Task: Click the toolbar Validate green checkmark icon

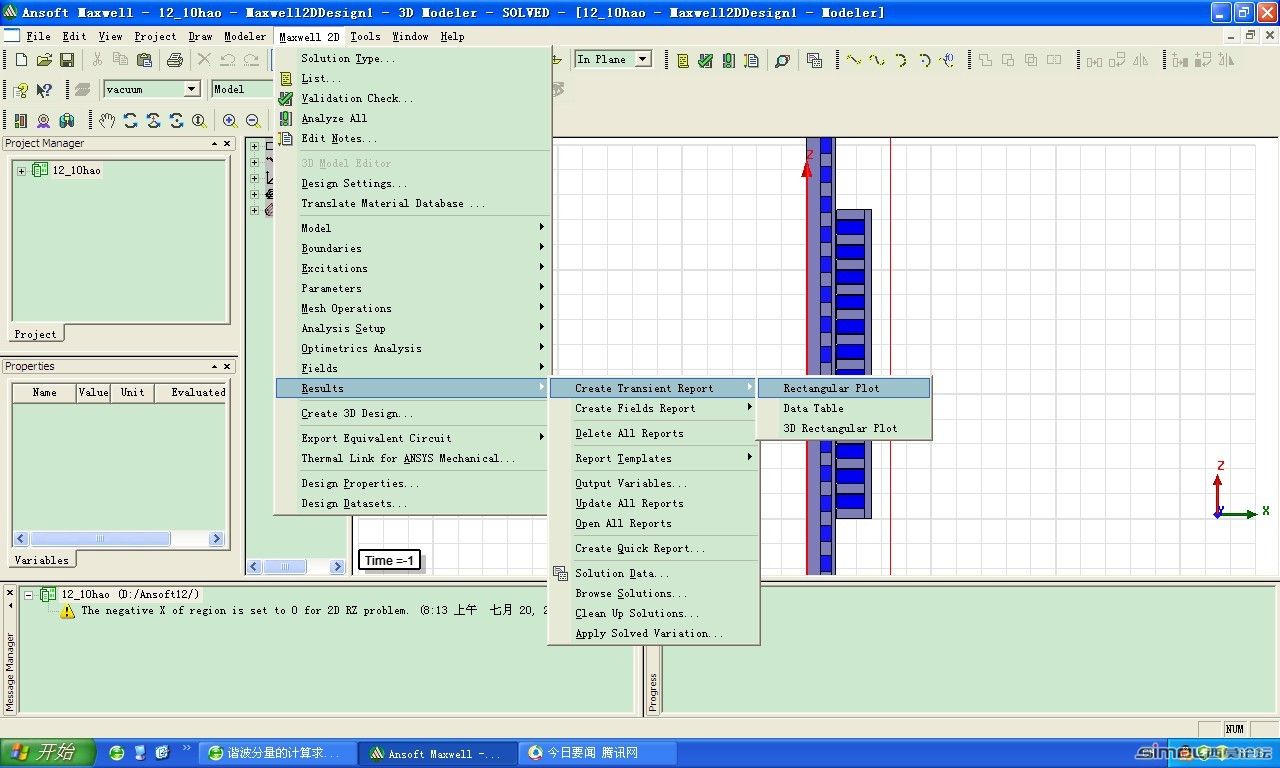Action: pos(705,60)
